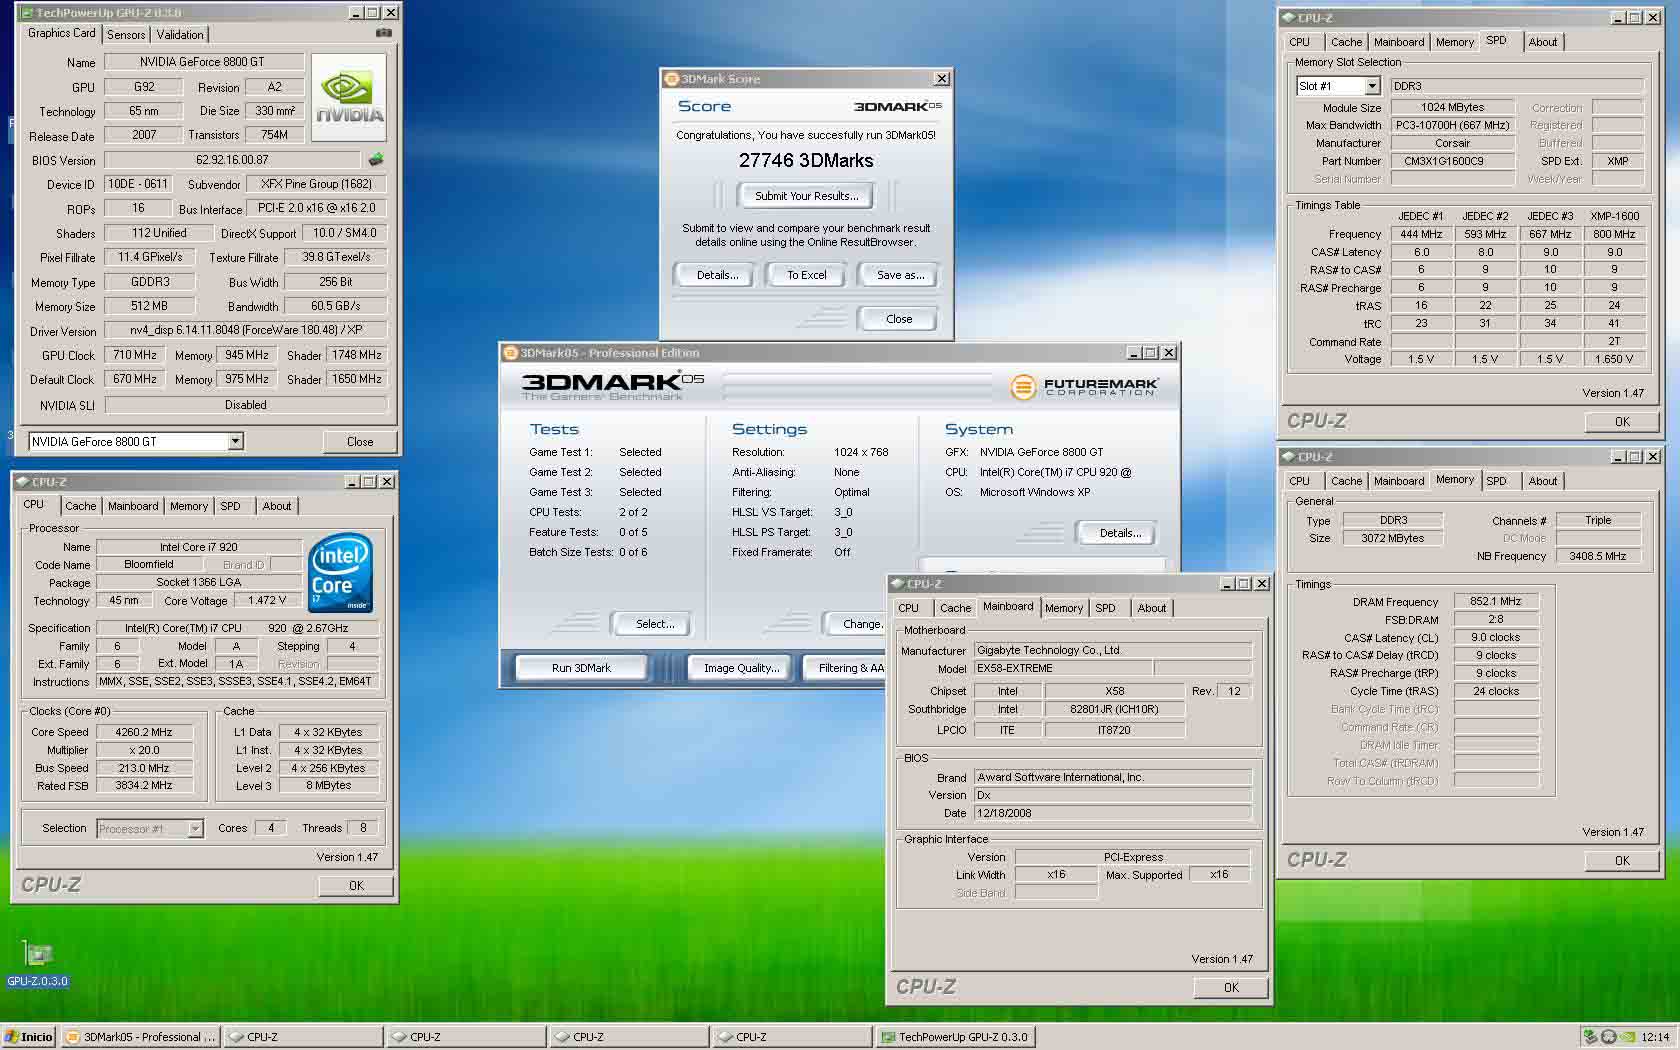Click XMP-1600 column header in Timings Table
Image resolution: width=1680 pixels, height=1050 pixels.
point(1615,216)
